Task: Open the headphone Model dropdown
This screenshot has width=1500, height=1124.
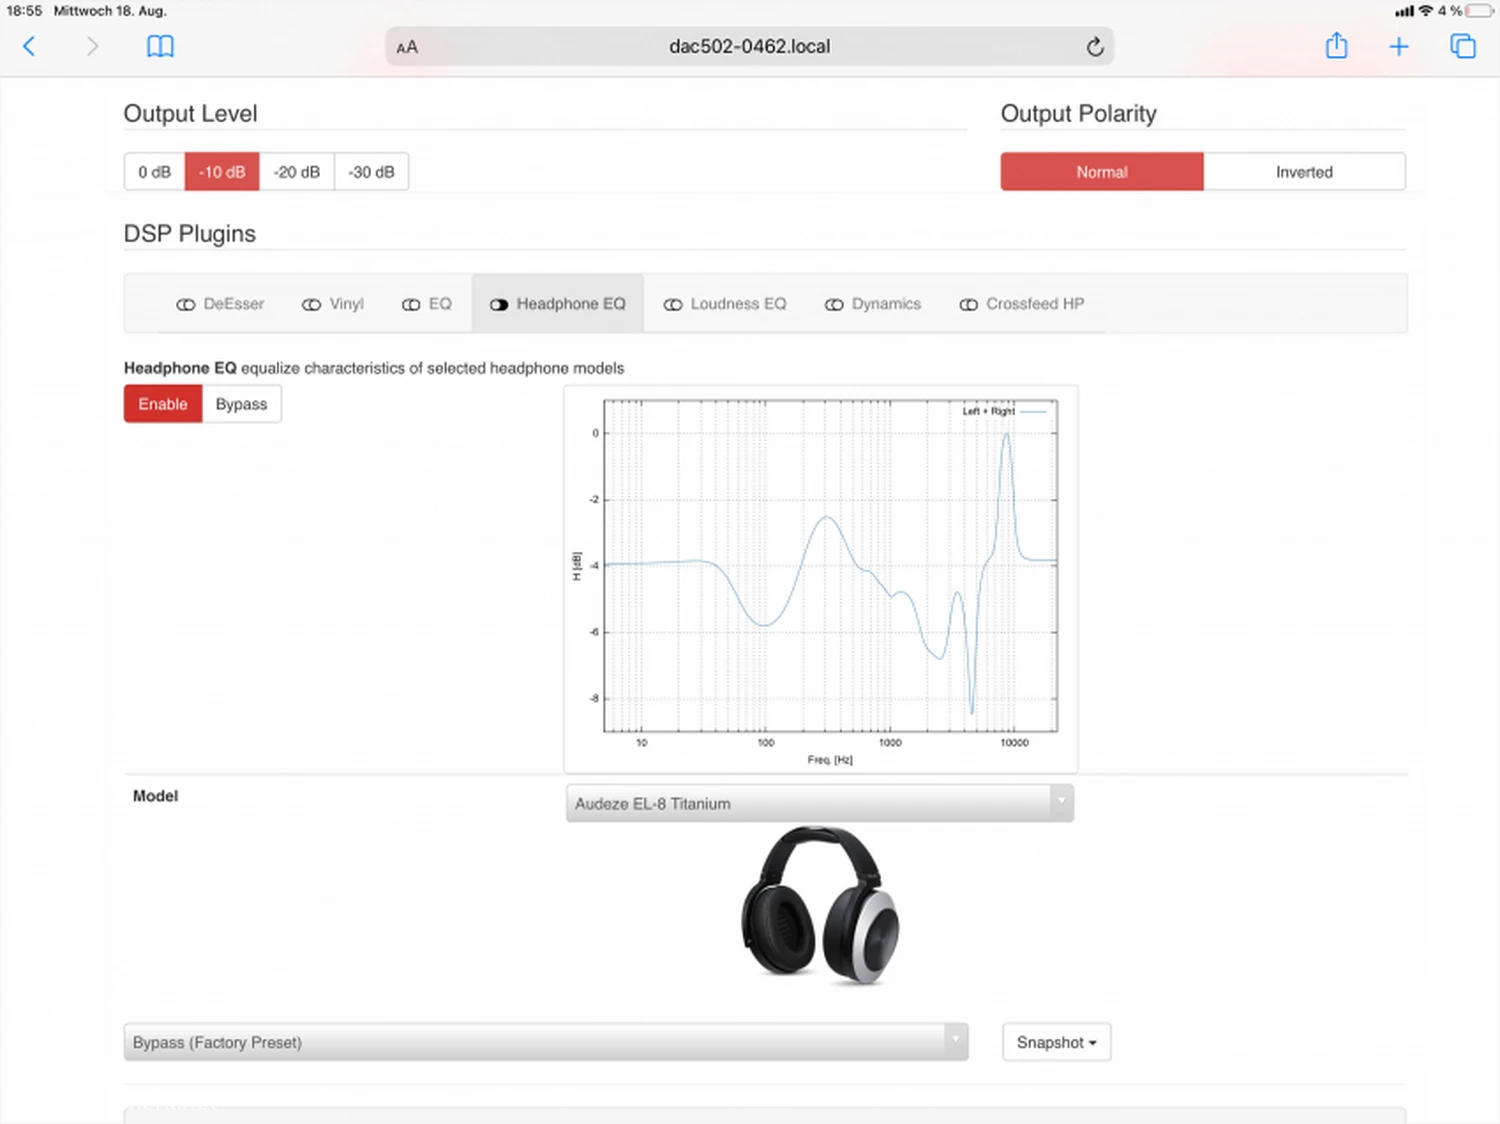Action: (819, 803)
